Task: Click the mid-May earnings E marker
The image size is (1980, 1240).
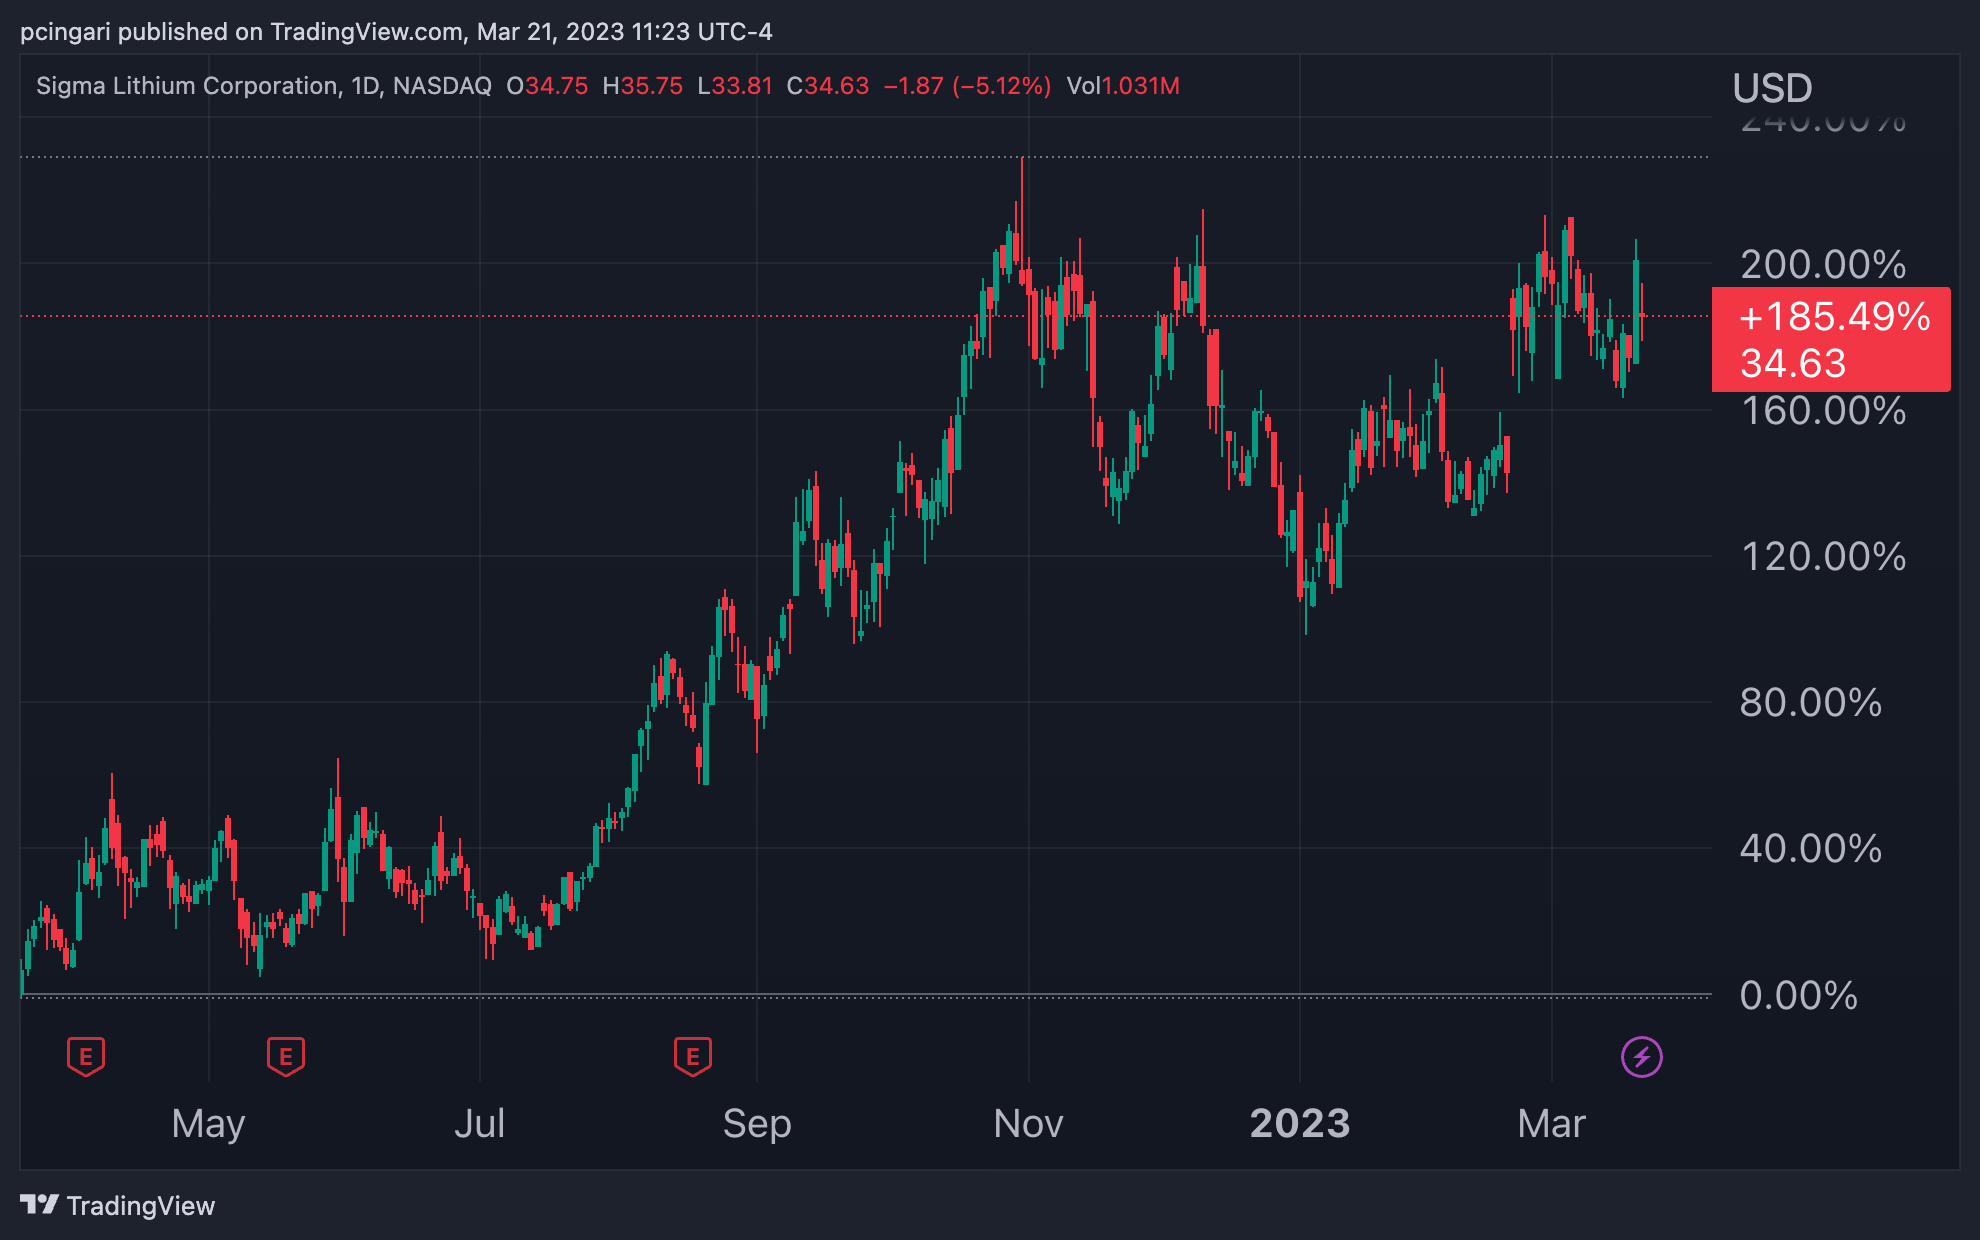Action: point(286,1056)
